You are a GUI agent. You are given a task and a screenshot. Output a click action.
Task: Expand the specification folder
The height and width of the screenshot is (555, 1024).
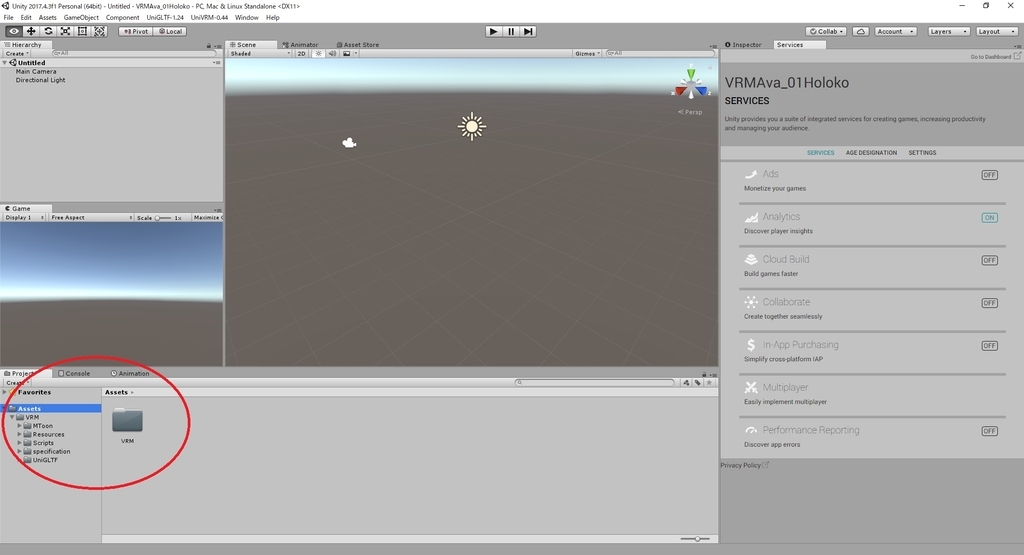(20, 451)
